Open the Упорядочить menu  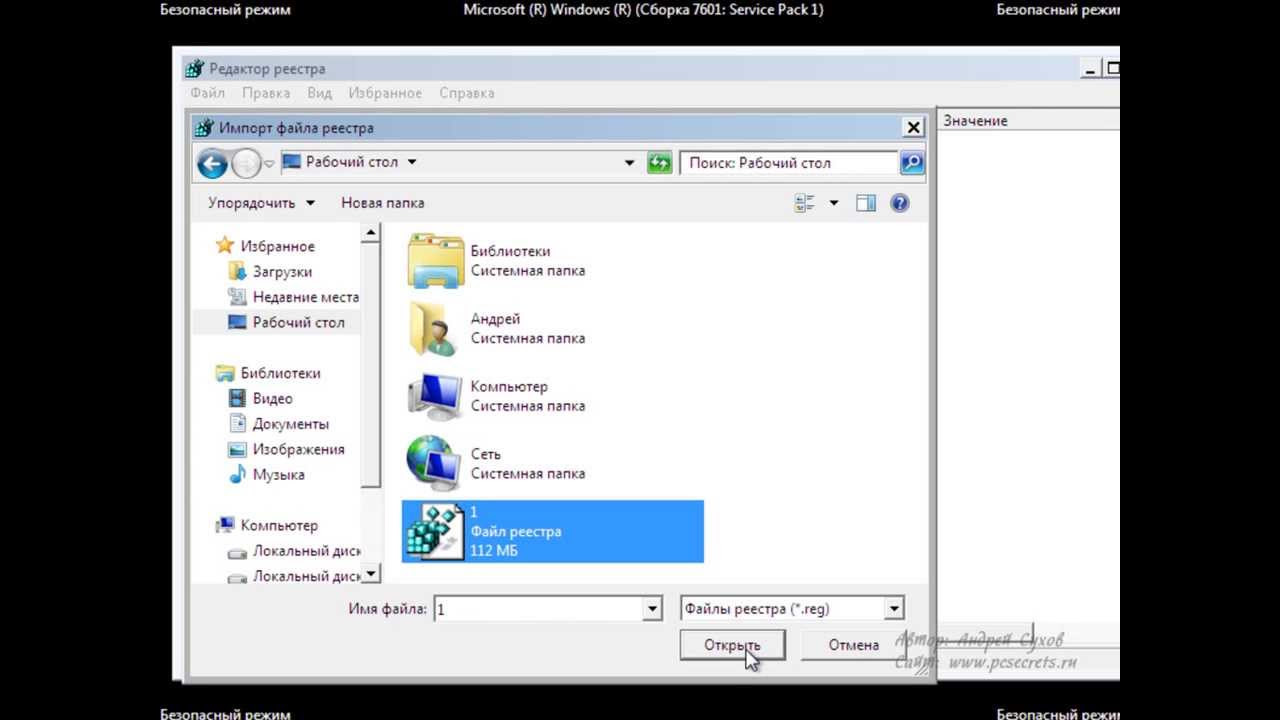[261, 203]
